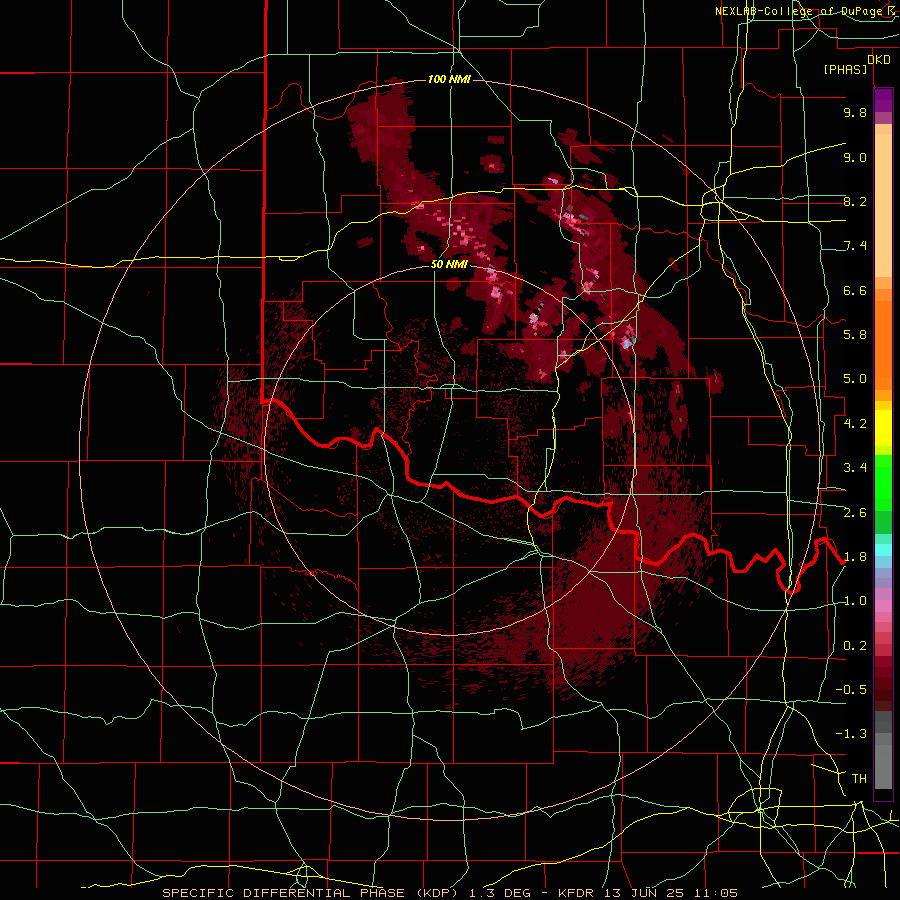Click the 8.2 scale value
Viewport: 900px width, 900px height.
coord(855,201)
